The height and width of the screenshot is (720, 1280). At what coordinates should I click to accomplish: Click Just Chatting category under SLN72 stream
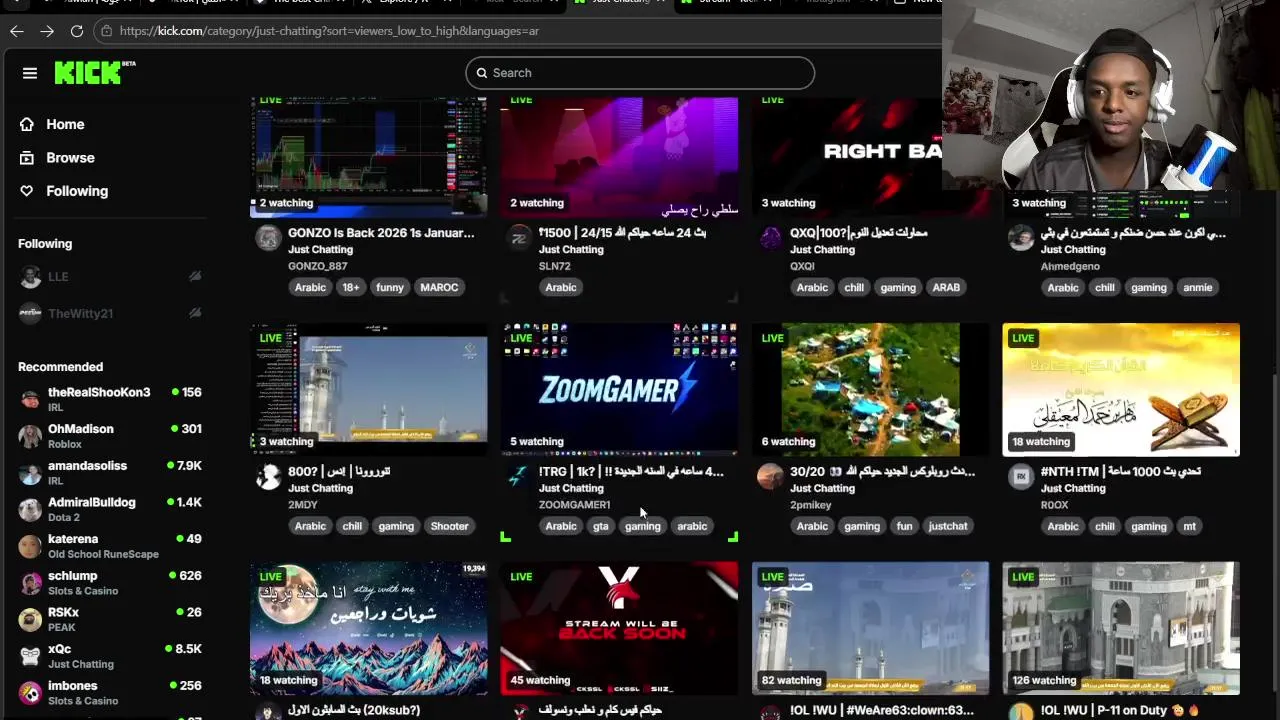tap(571, 250)
